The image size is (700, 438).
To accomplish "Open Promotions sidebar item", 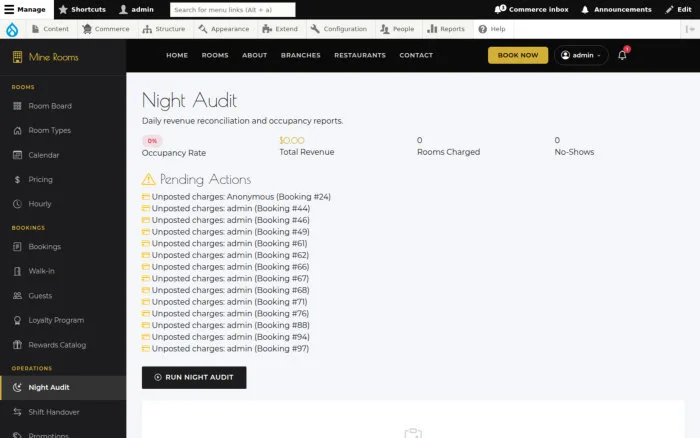I will 48,435.
